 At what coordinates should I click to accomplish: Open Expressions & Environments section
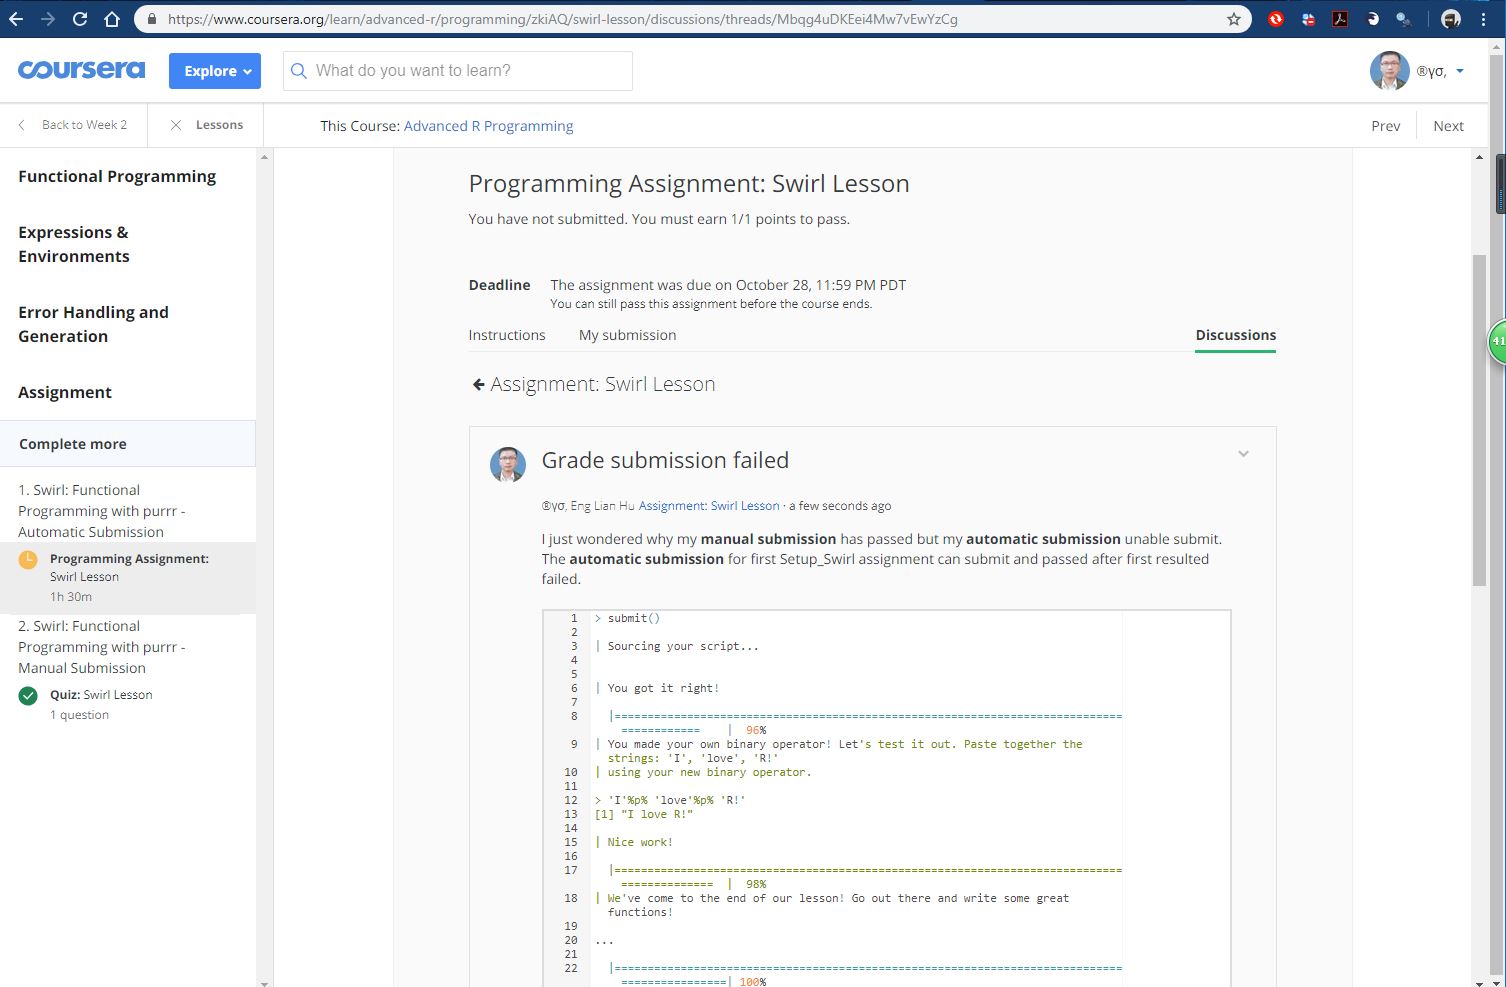(x=74, y=244)
